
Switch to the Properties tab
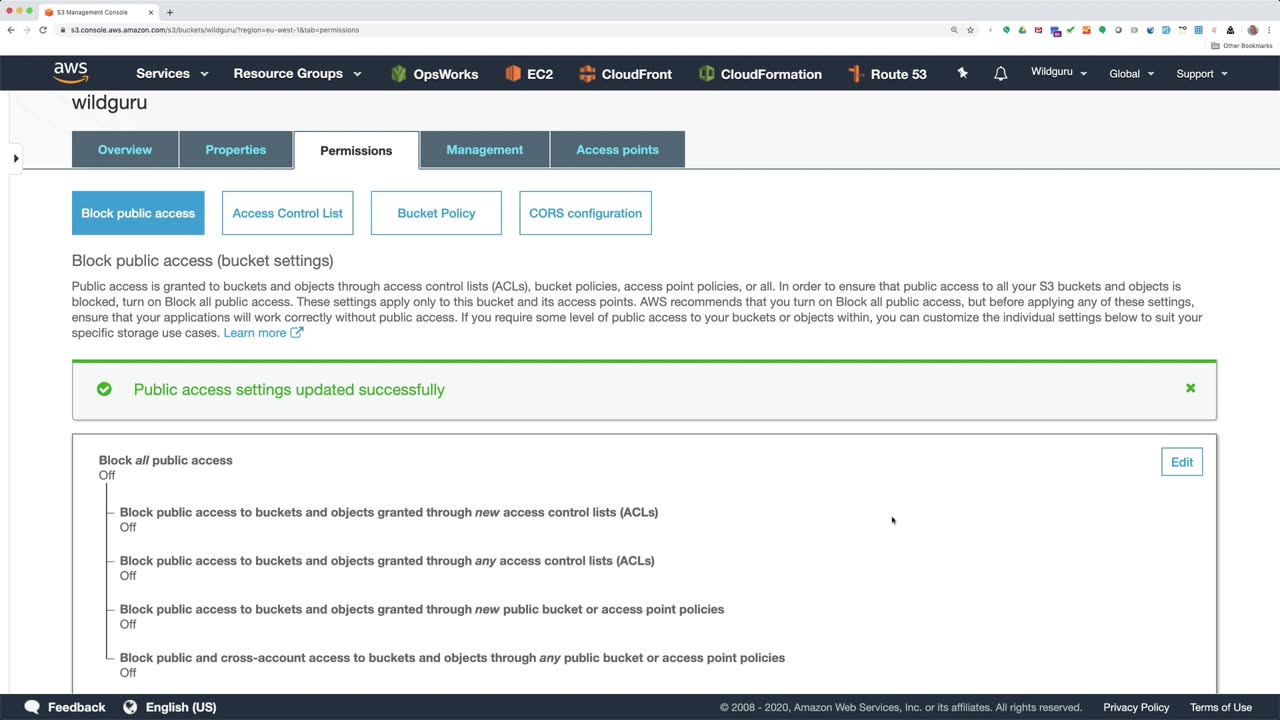click(236, 149)
